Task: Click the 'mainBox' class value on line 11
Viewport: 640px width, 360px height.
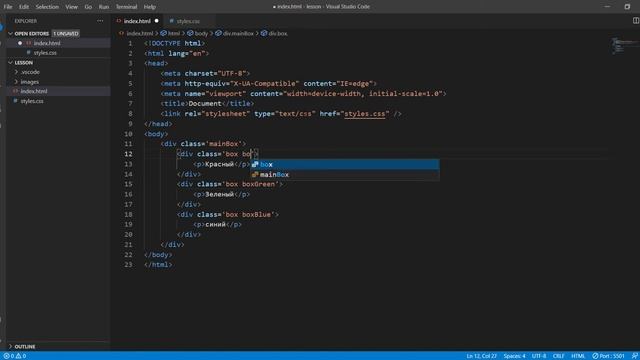Action: pyautogui.click(x=223, y=144)
